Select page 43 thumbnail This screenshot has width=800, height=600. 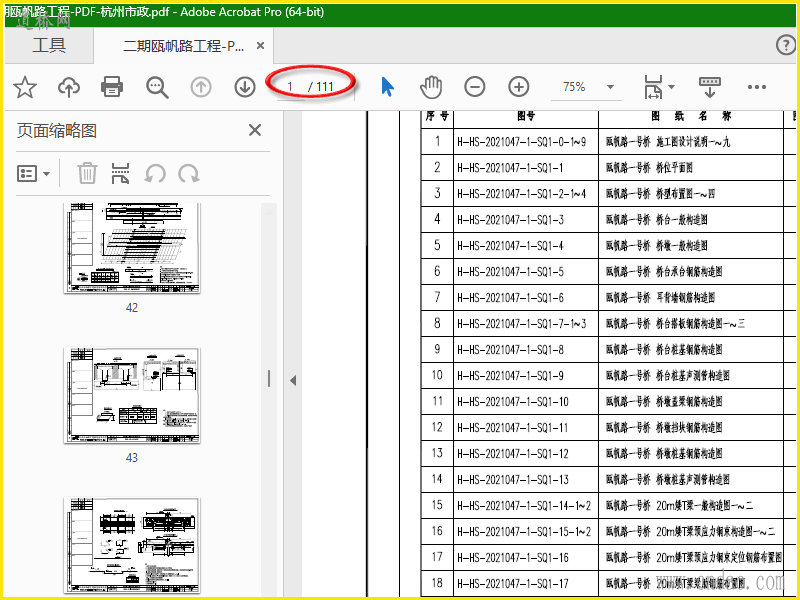132,395
